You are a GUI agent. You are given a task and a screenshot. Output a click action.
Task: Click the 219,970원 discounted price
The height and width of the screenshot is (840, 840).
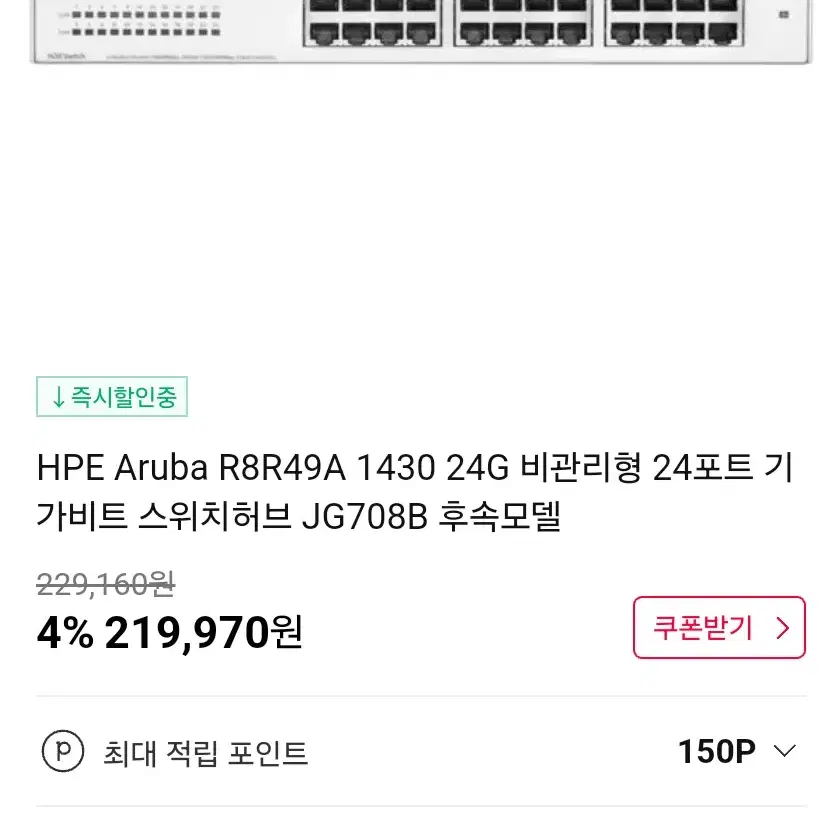coord(204,633)
